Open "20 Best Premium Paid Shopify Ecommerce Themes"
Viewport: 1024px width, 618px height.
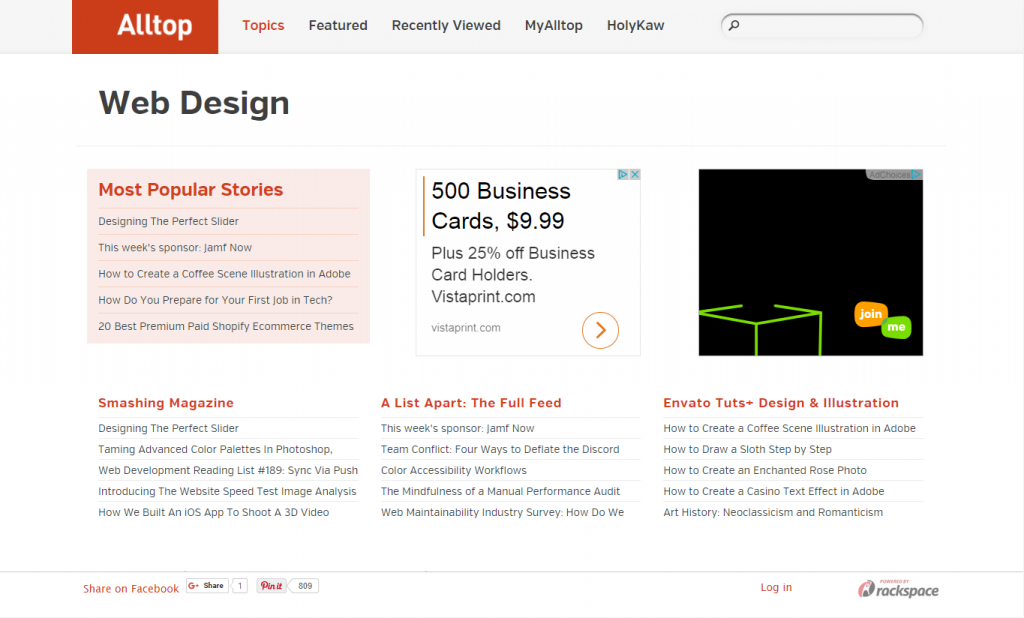(x=226, y=327)
